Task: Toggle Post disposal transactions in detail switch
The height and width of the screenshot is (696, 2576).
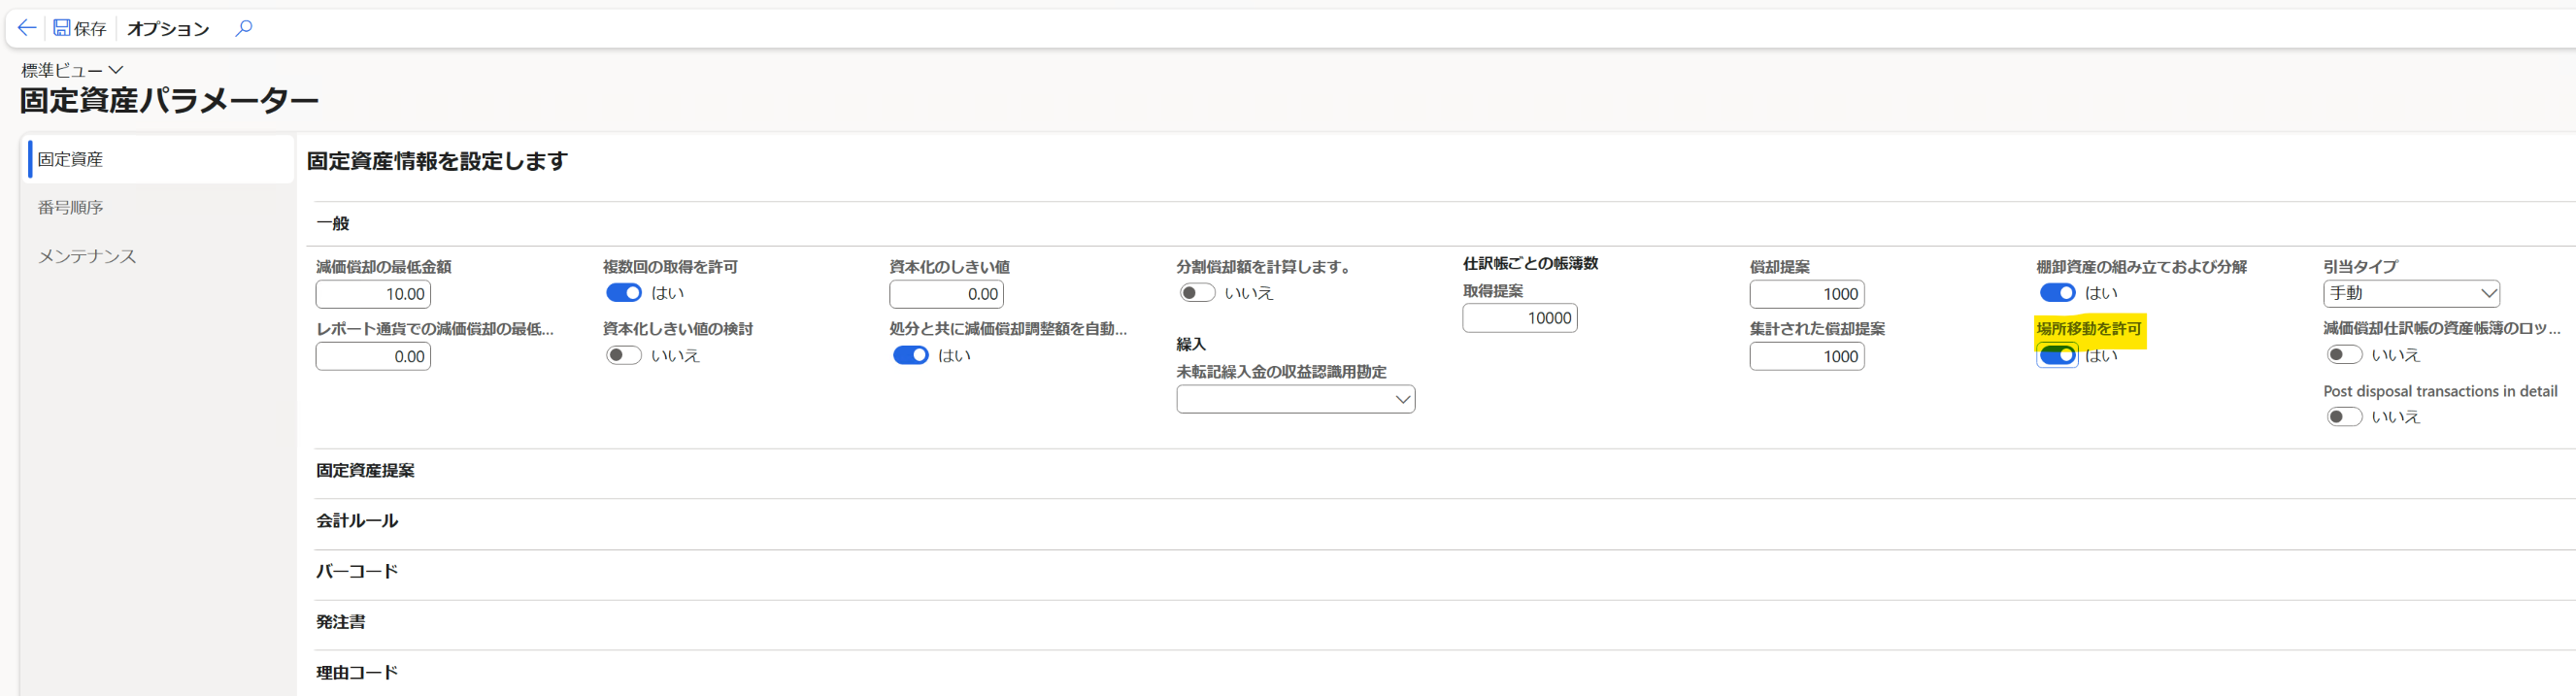Action: pyautogui.click(x=2344, y=417)
